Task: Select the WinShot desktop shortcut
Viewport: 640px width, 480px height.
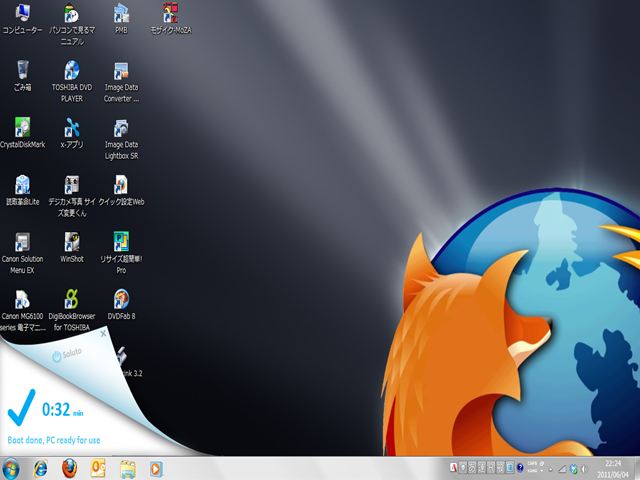Action: coord(72,247)
